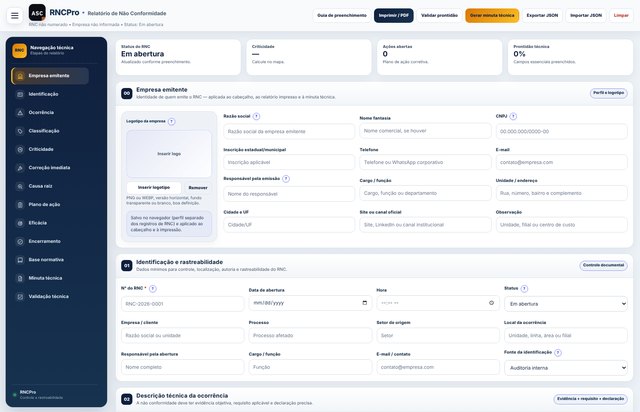The height and width of the screenshot is (412, 640).
Task: Click the CNPJ input field
Action: coord(562,131)
